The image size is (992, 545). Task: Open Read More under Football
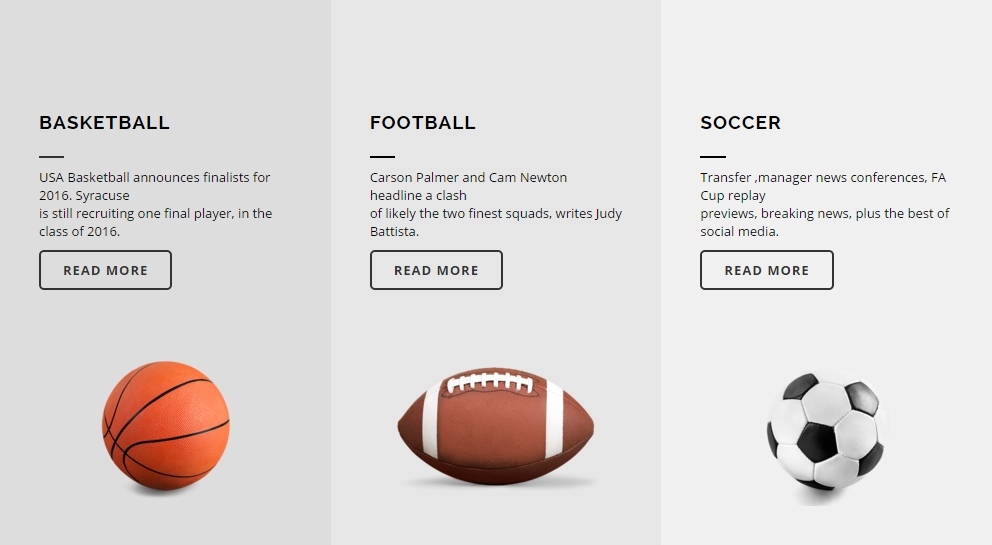[436, 270]
